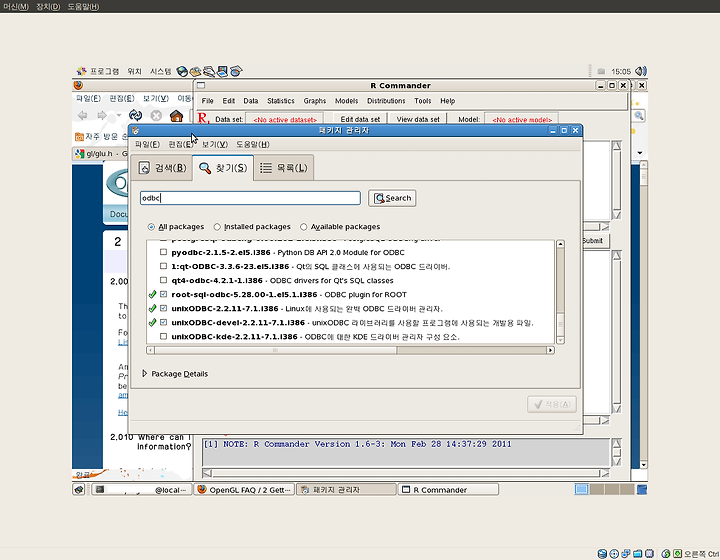Click the No active model button

[522, 119]
